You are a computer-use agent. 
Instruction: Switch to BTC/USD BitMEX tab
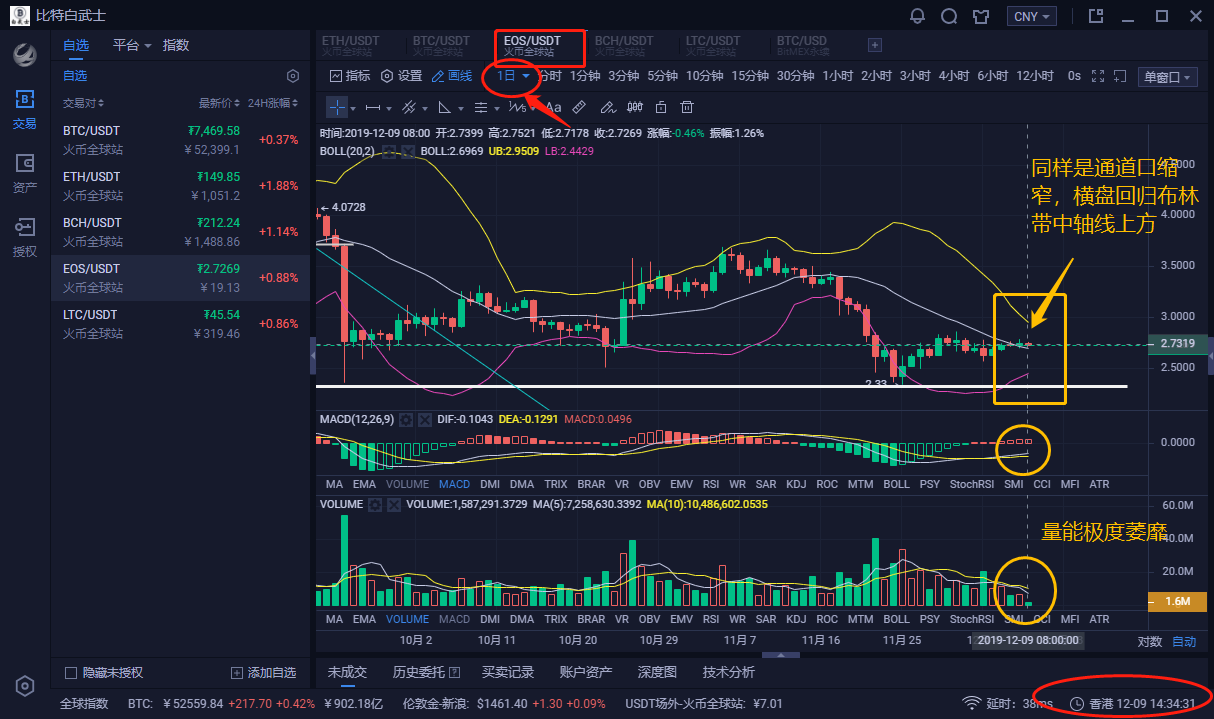coord(801,45)
